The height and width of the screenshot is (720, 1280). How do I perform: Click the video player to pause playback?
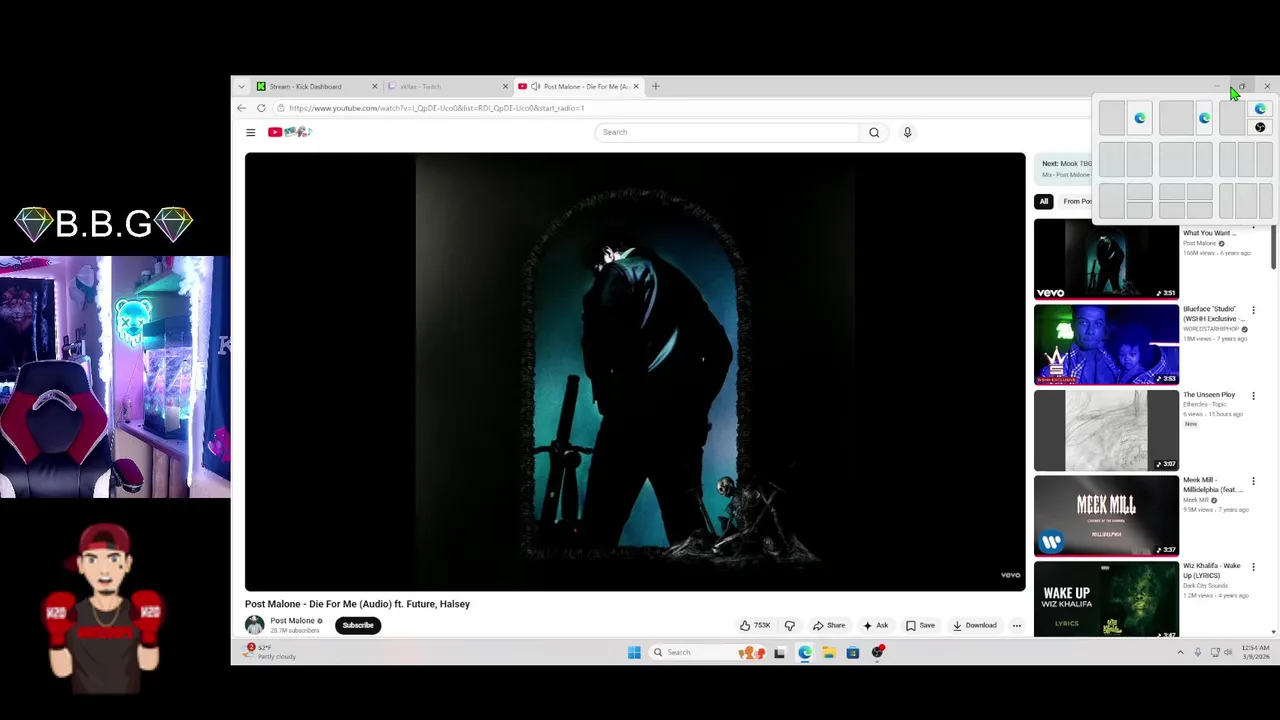coord(635,371)
